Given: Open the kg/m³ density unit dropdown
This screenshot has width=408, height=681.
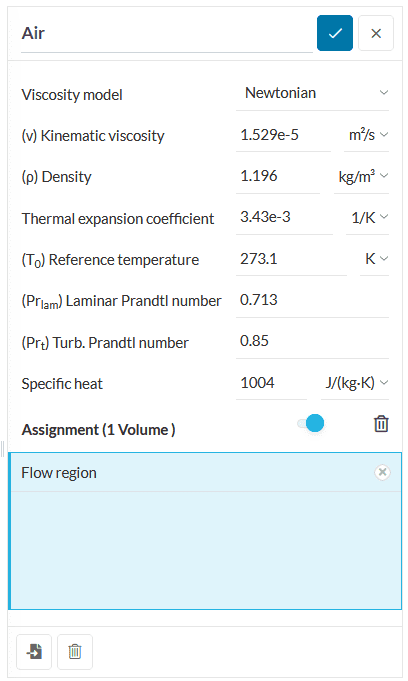Looking at the screenshot, I should 362,176.
